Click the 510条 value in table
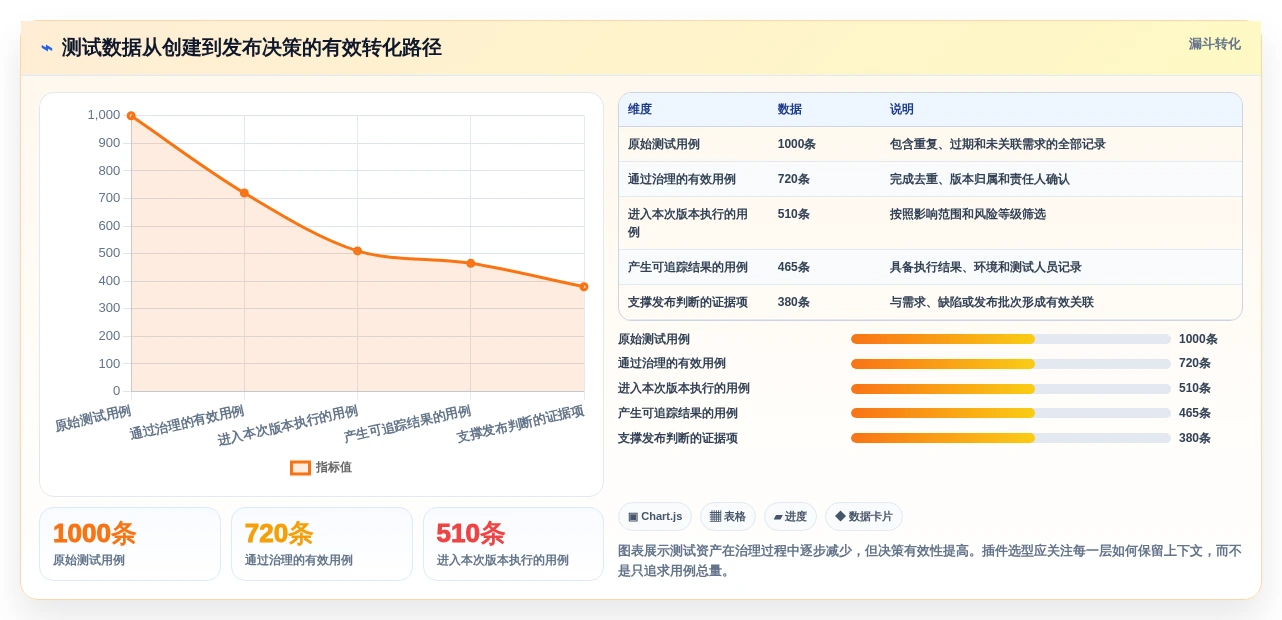Screen dimensions: 1282x620 point(793,214)
